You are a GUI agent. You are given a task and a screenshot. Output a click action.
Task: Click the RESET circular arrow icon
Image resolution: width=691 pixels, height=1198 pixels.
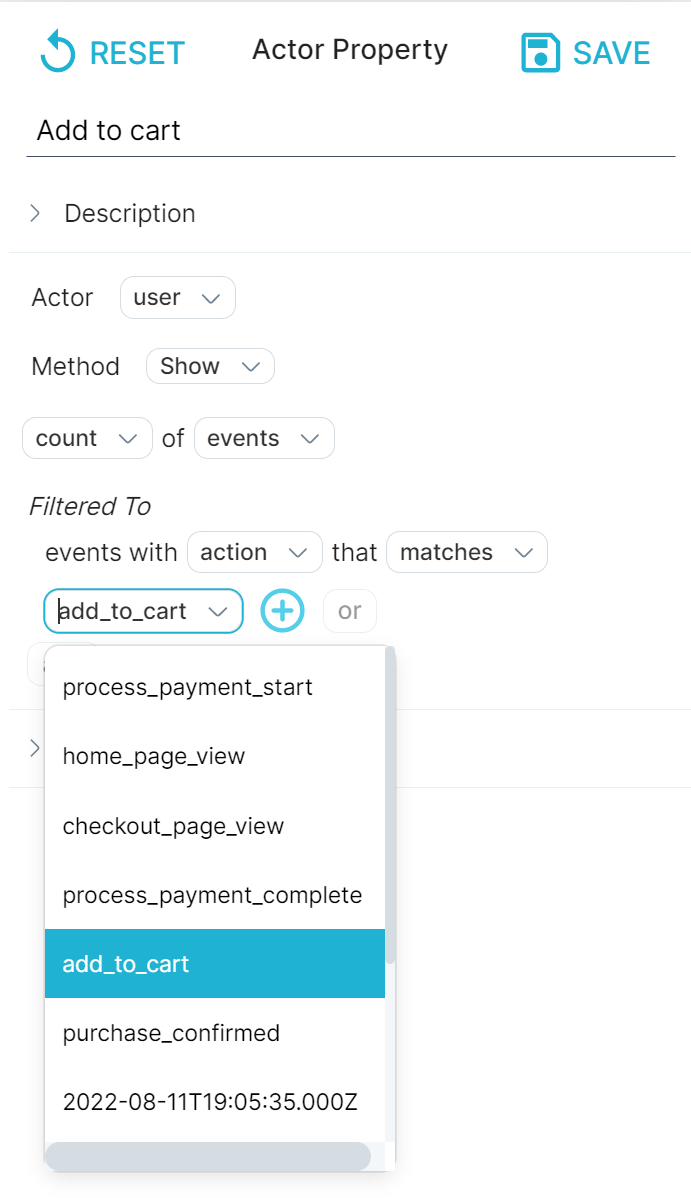coord(57,53)
